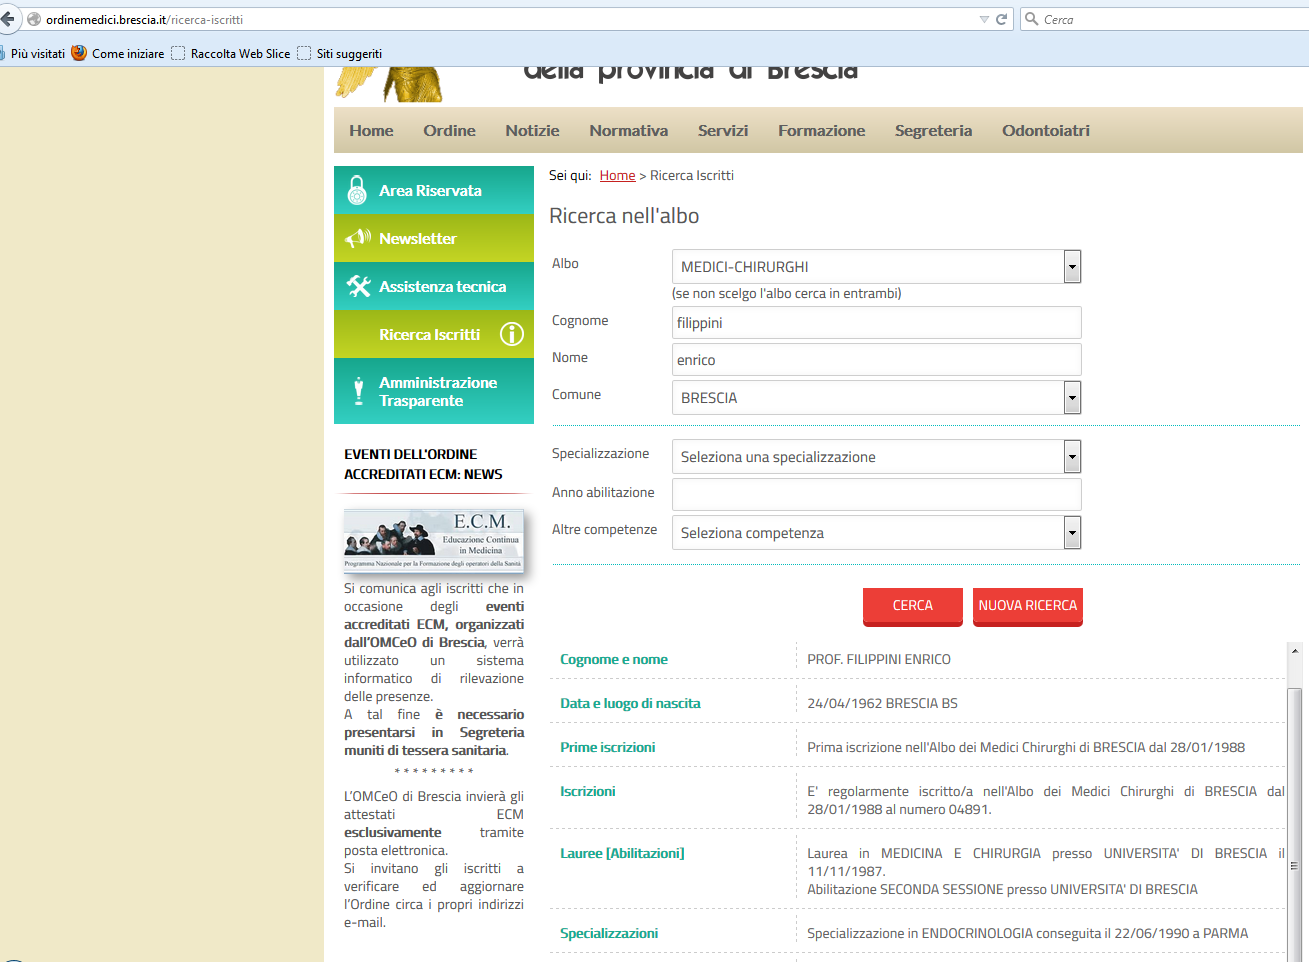1309x962 pixels.
Task: Click the results scrollbar up arrow
Action: pos(1295,651)
